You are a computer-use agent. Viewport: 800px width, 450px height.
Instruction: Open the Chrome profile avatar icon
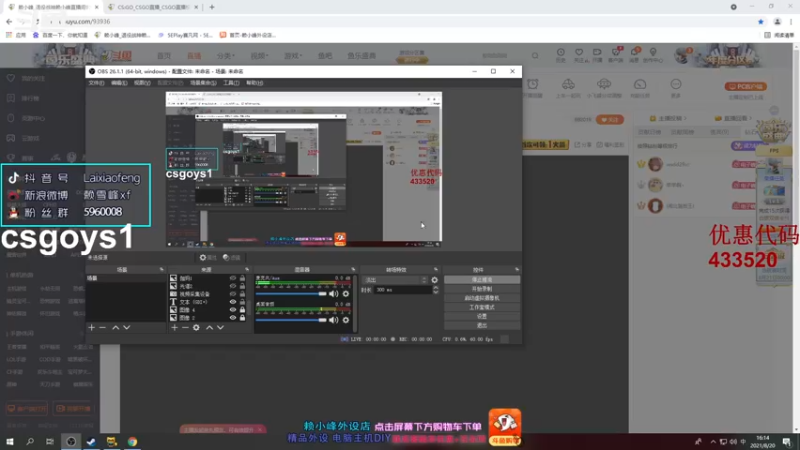click(x=777, y=21)
